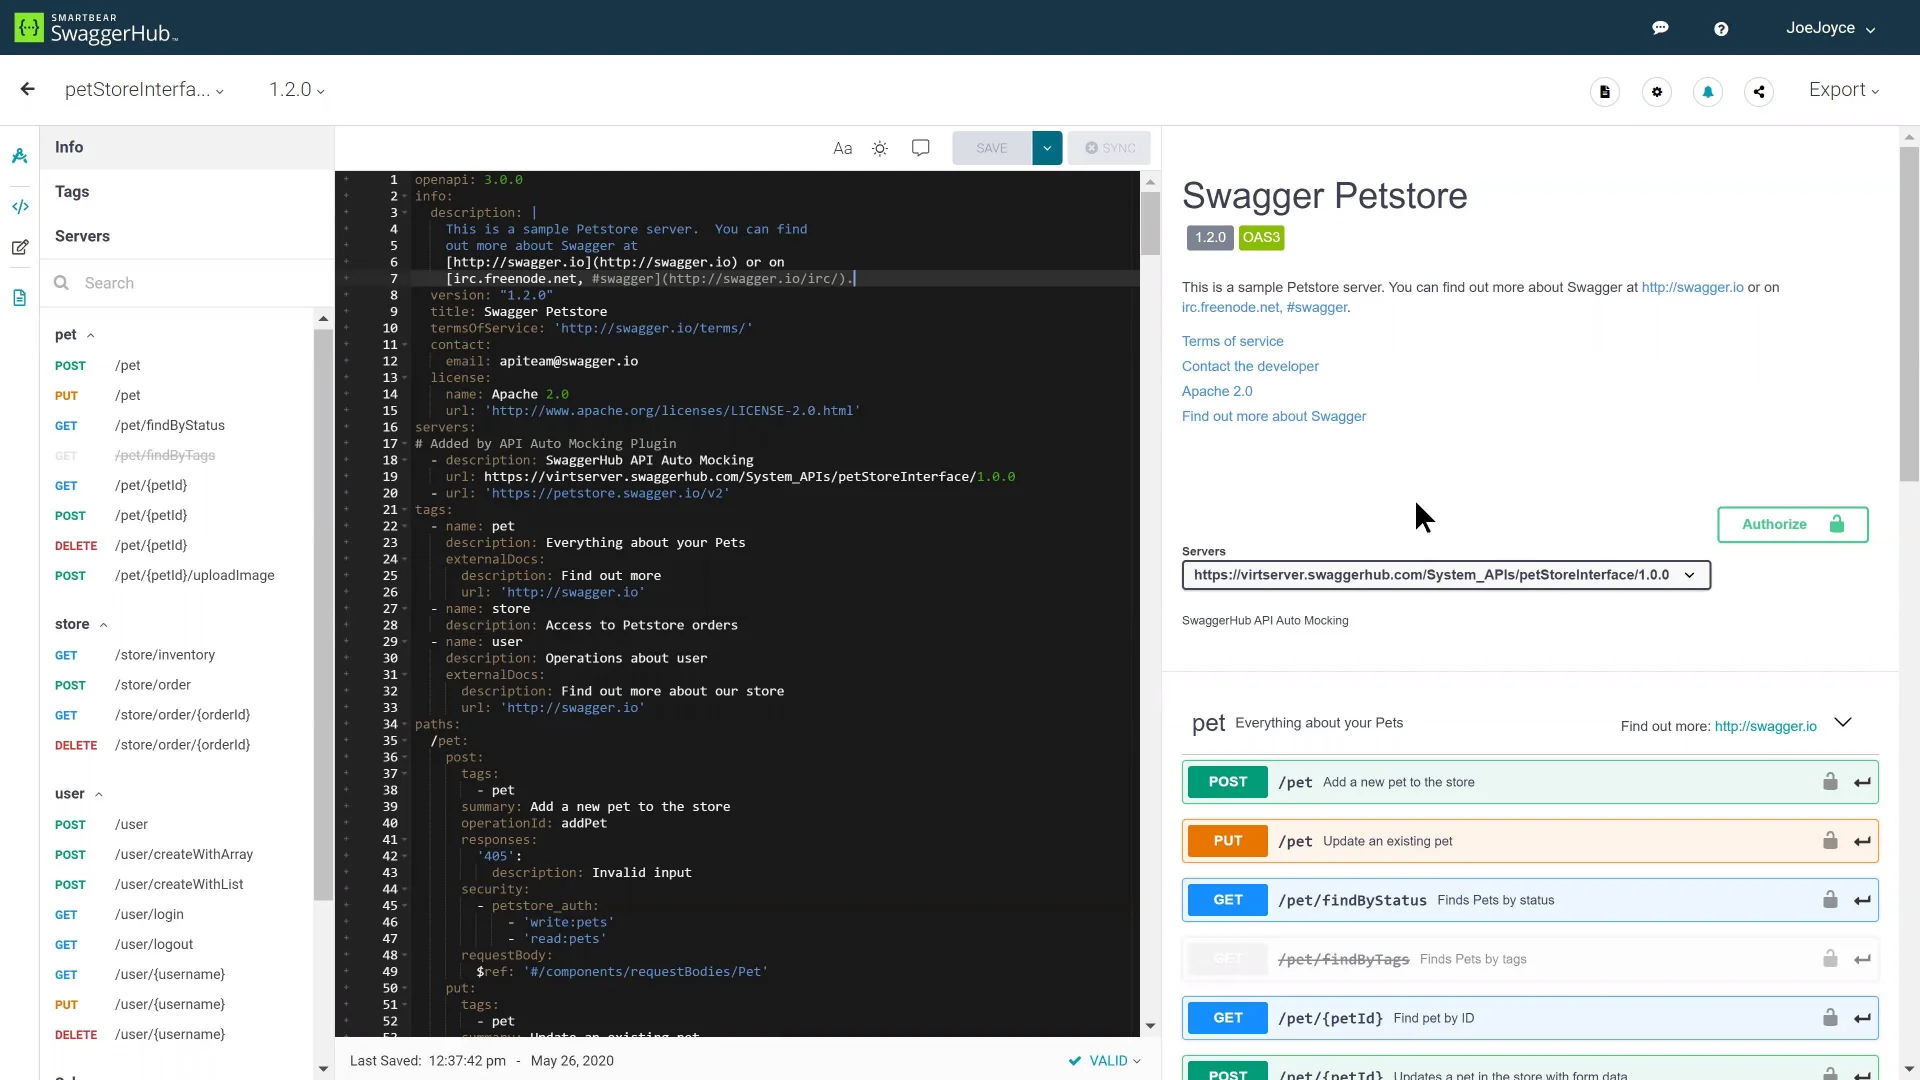Select the code editor sidebar icon
This screenshot has width=1920, height=1080.
[x=20, y=207]
